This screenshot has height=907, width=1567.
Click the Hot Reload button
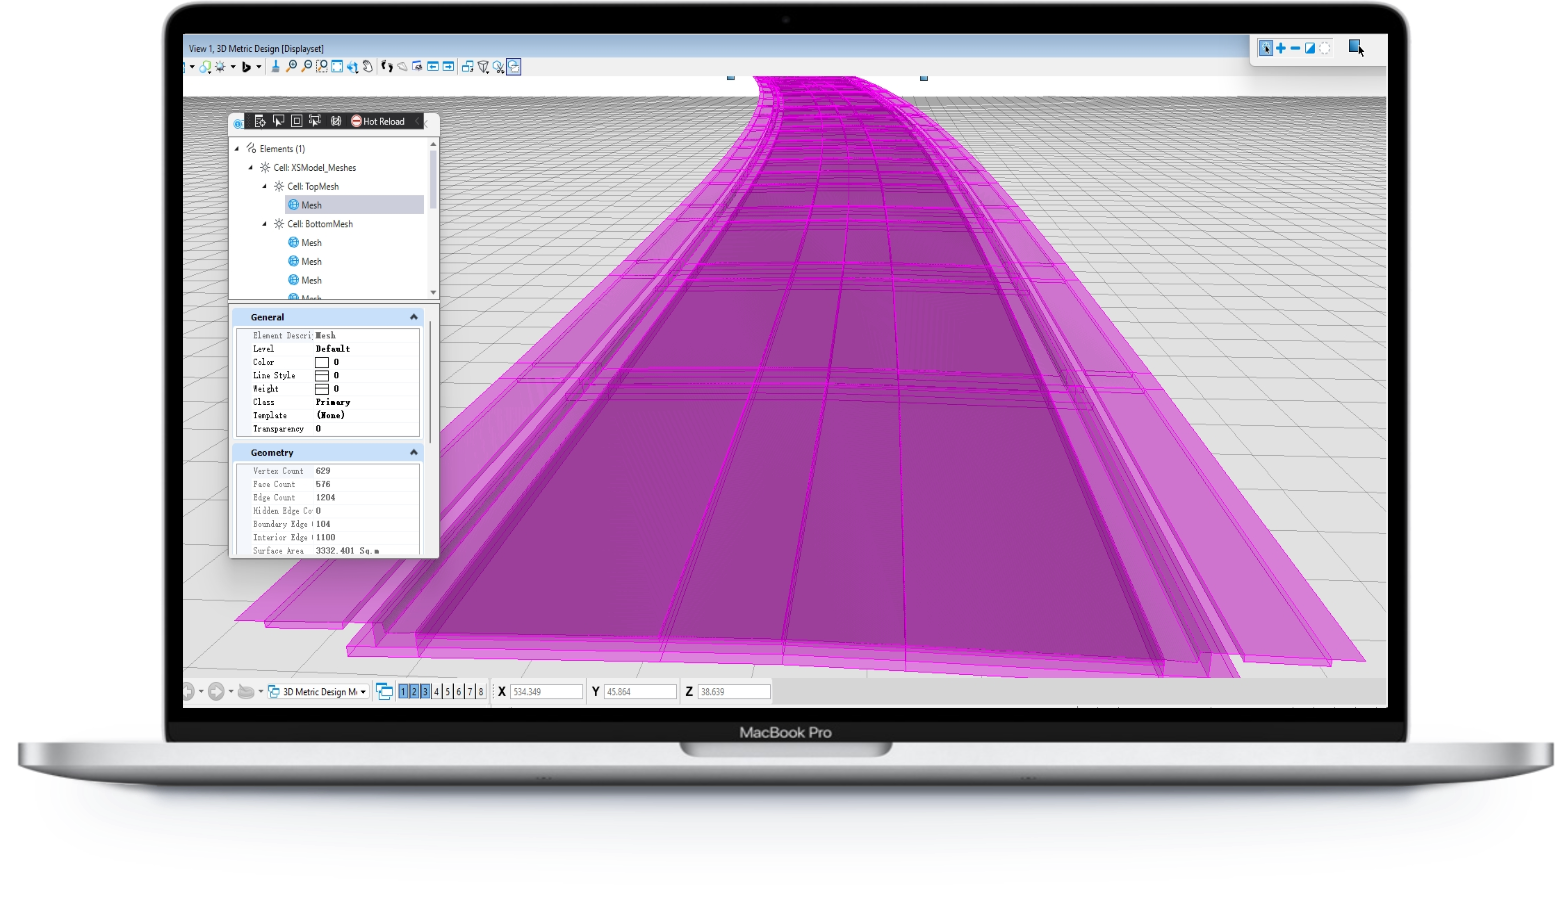tap(378, 121)
